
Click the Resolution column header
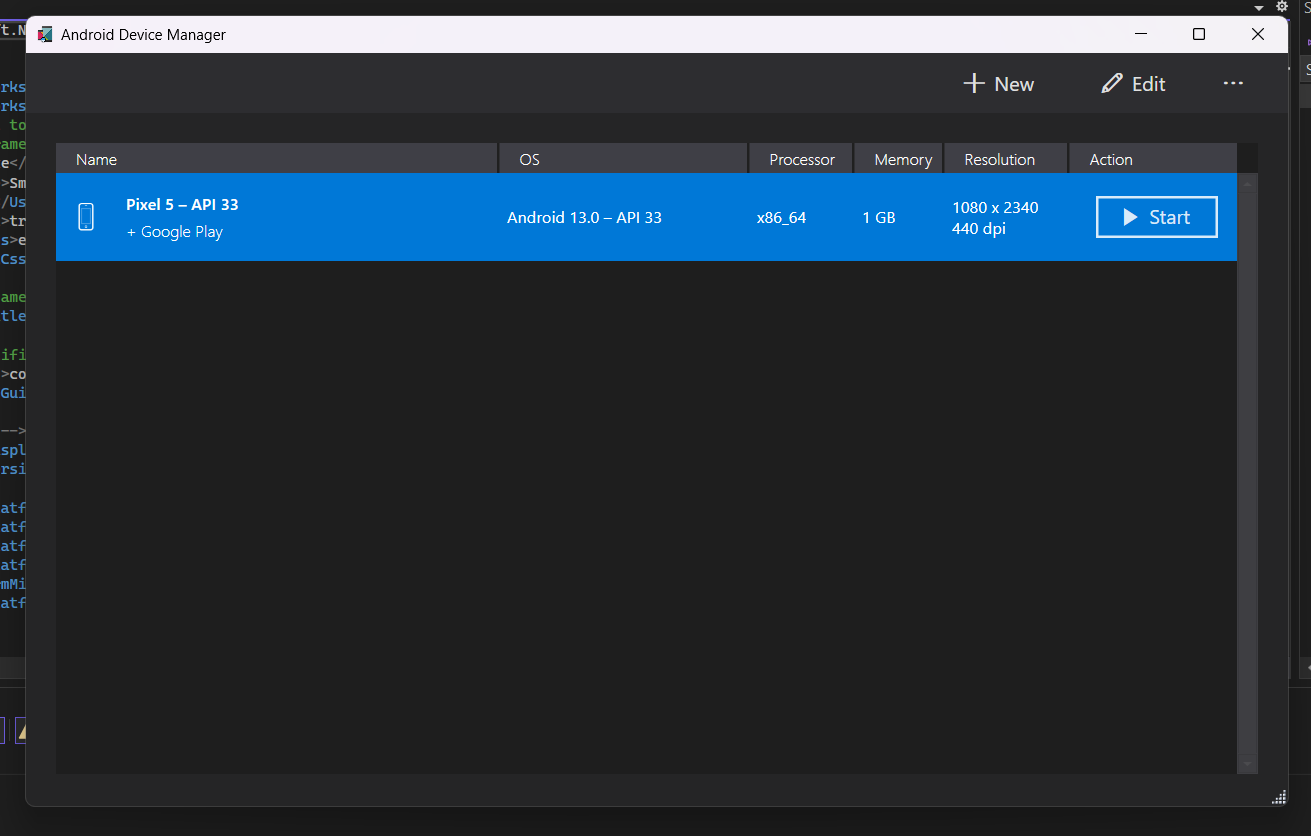1006,159
